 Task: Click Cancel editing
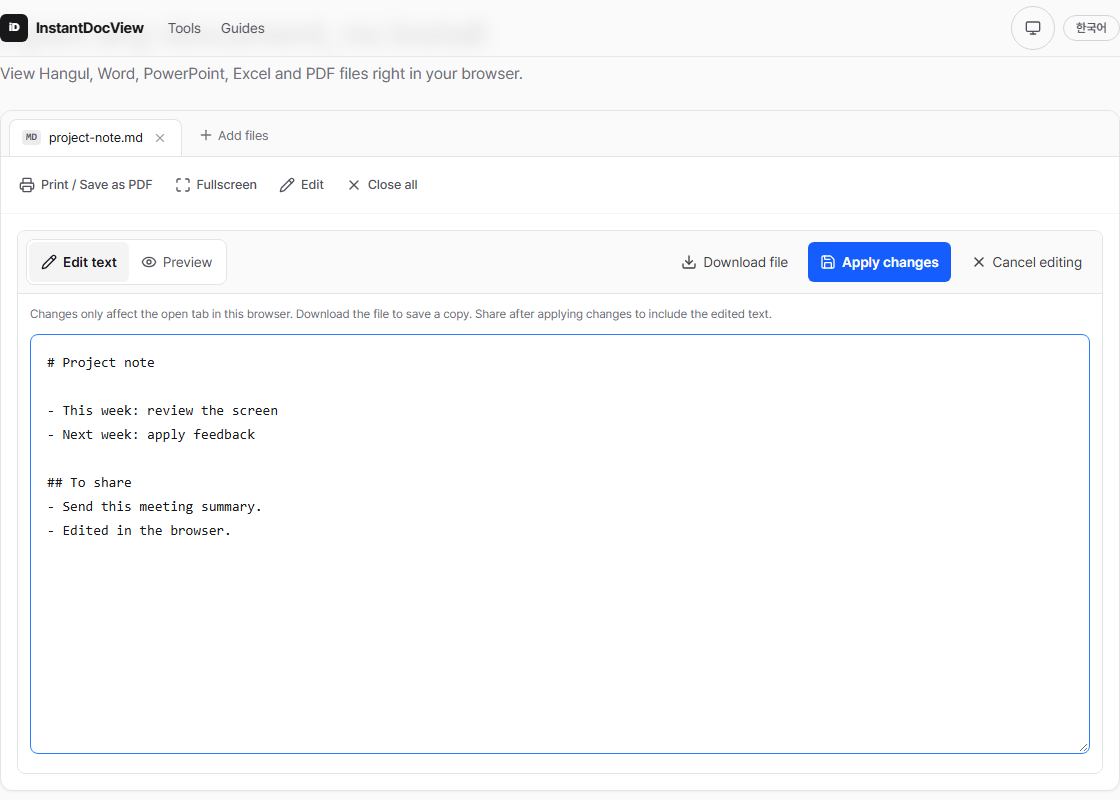coord(1026,262)
